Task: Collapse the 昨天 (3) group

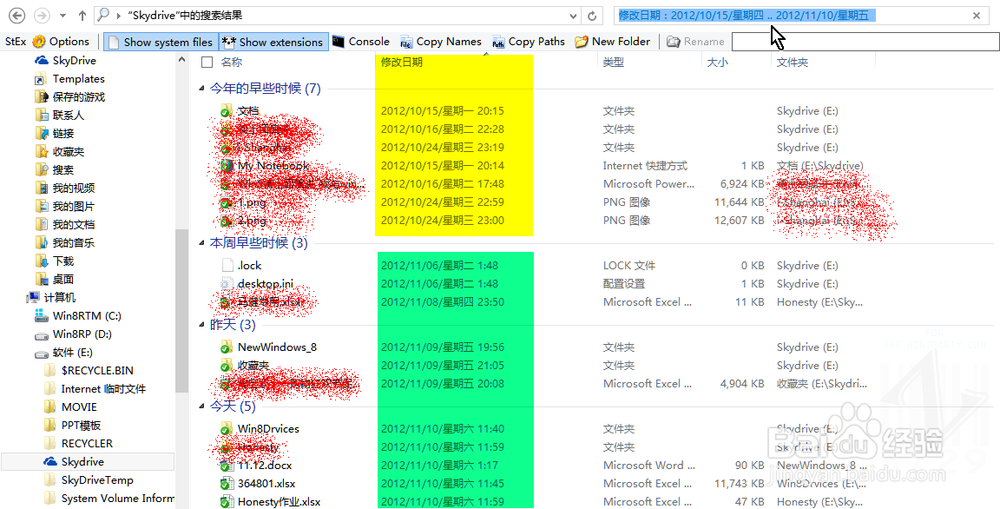Action: 202,325
